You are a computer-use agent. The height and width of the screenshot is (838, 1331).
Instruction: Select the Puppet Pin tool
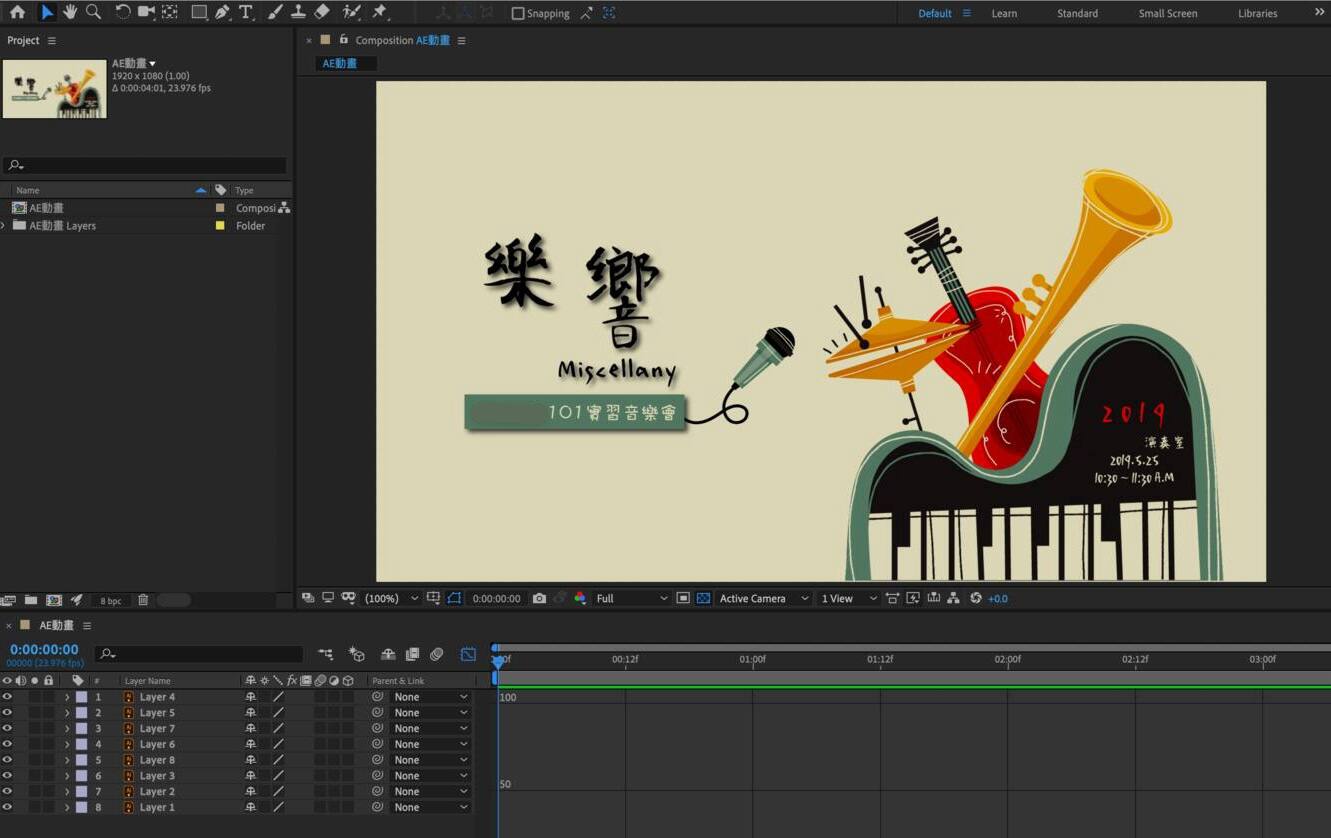pyautogui.click(x=379, y=12)
